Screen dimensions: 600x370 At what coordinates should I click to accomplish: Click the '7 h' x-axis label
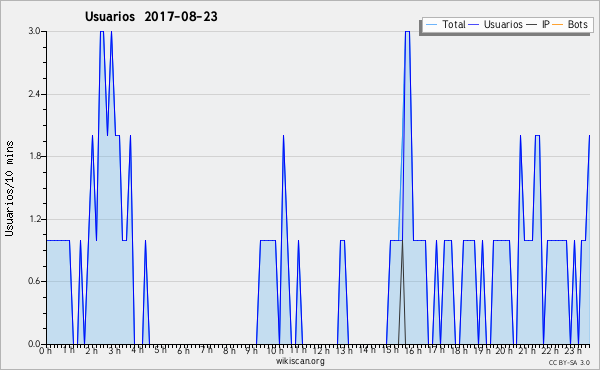[x=206, y=350]
